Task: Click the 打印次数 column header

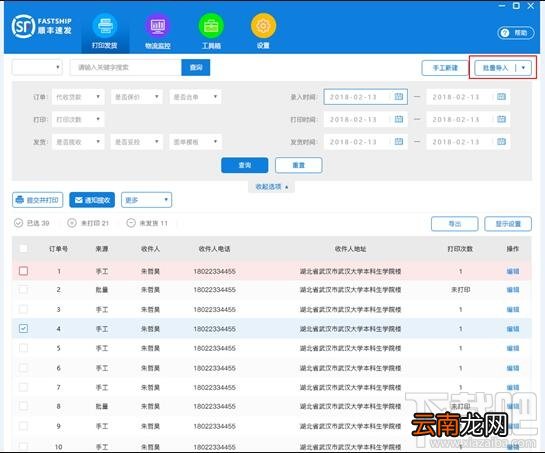Action: [460, 249]
